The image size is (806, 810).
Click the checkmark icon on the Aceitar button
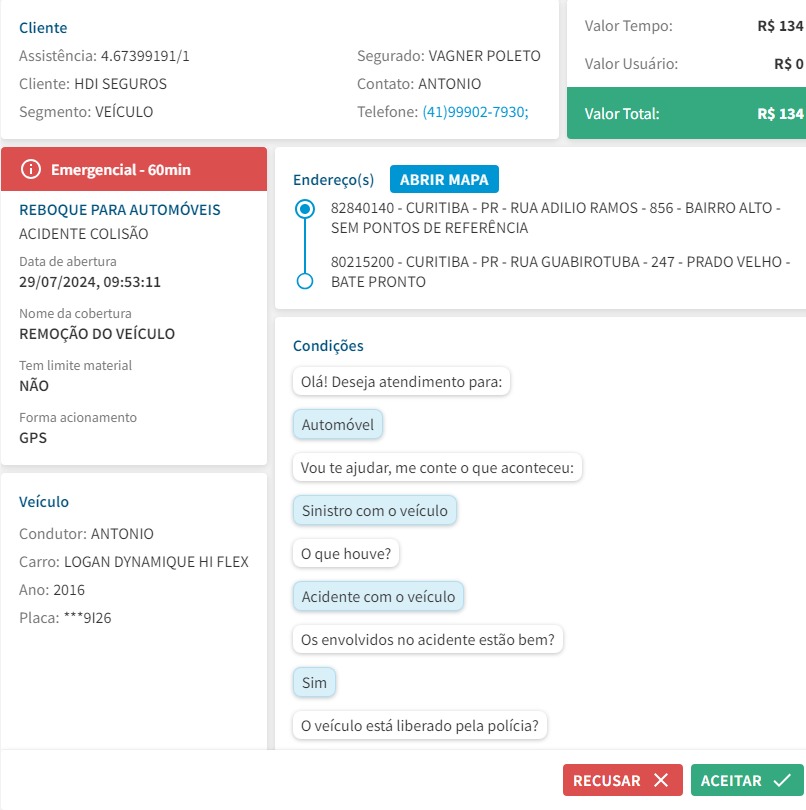tap(782, 780)
